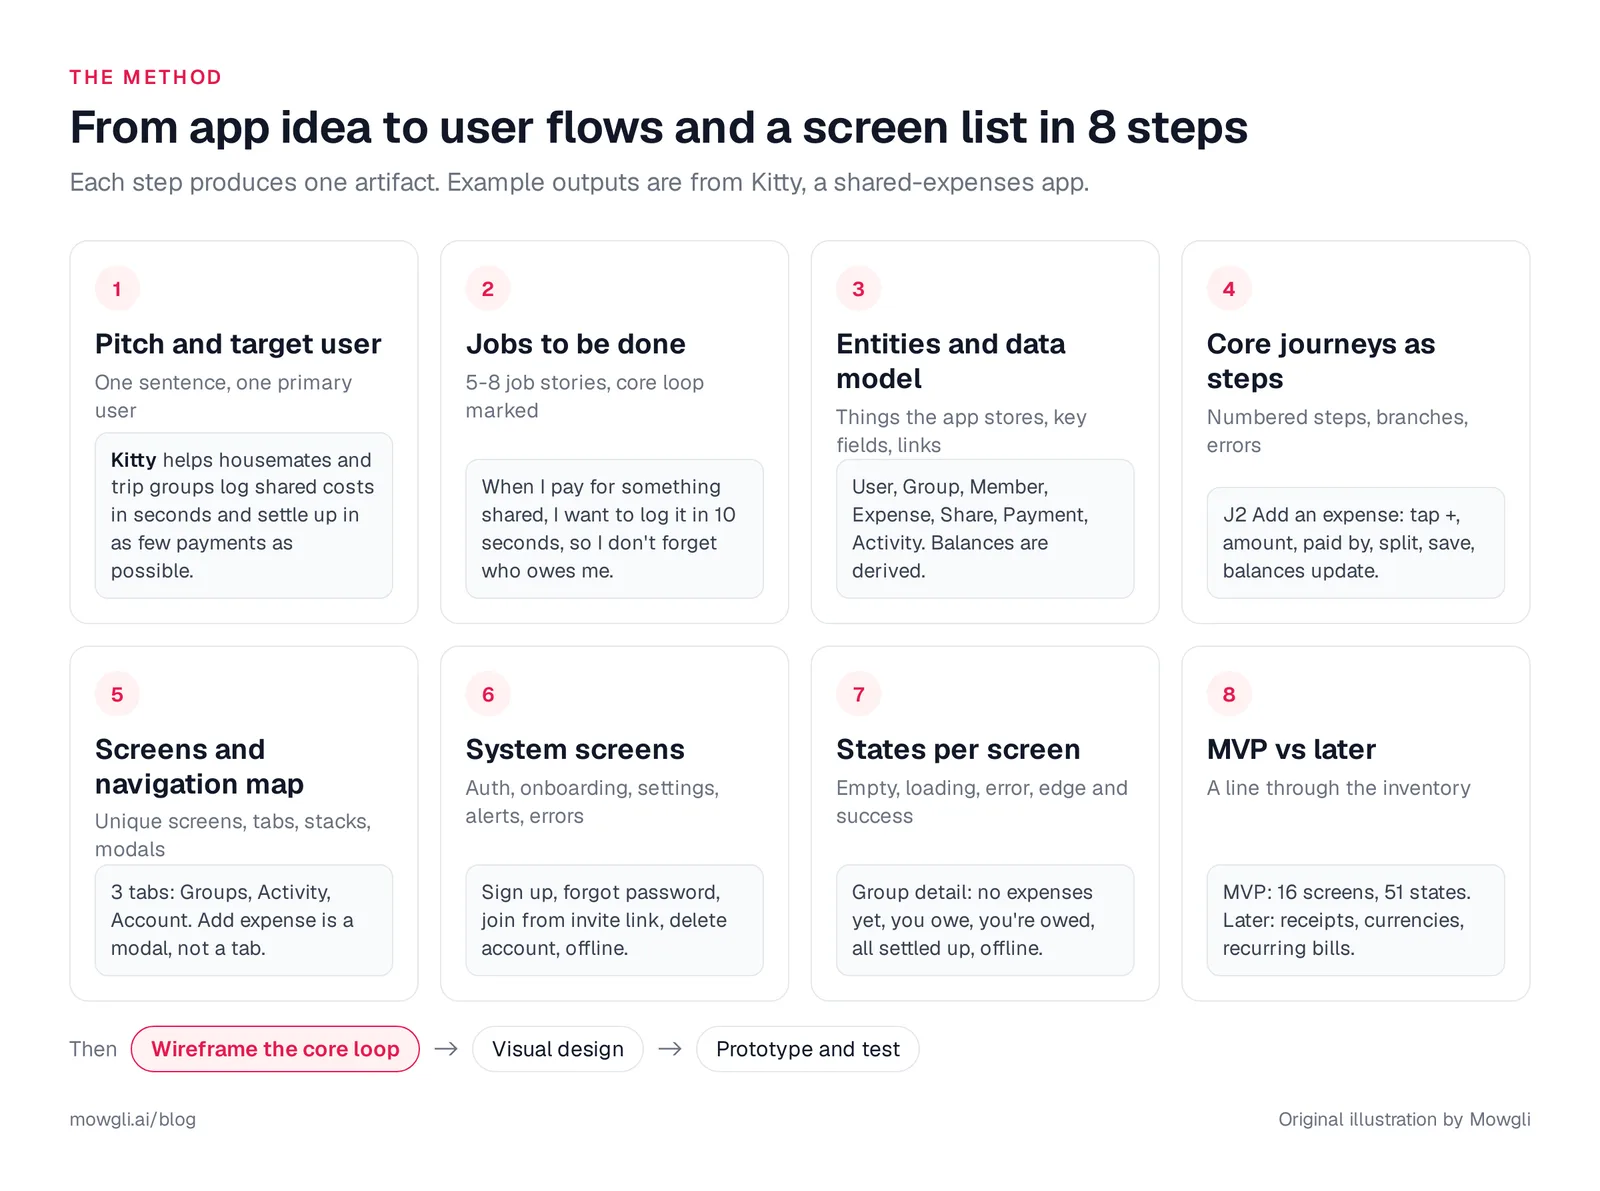Click the Jobs to be done heading
This screenshot has width=1600, height=1191.
[576, 344]
